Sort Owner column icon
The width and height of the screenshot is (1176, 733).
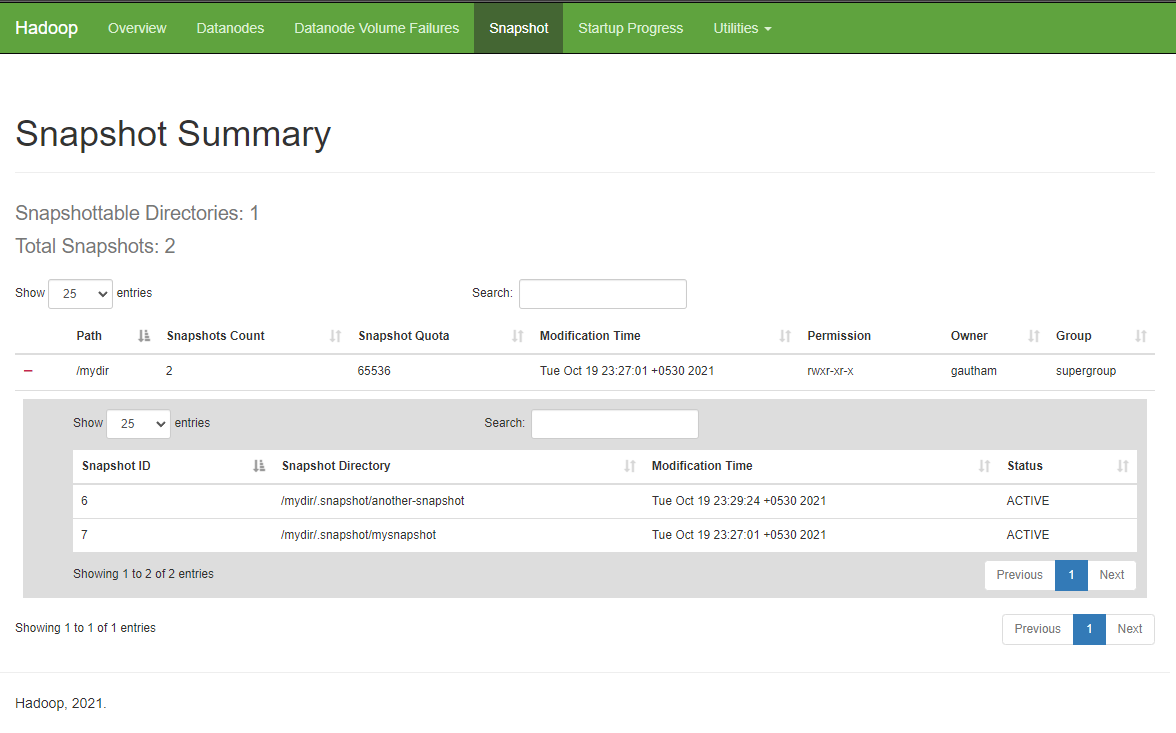pyautogui.click(x=1034, y=336)
